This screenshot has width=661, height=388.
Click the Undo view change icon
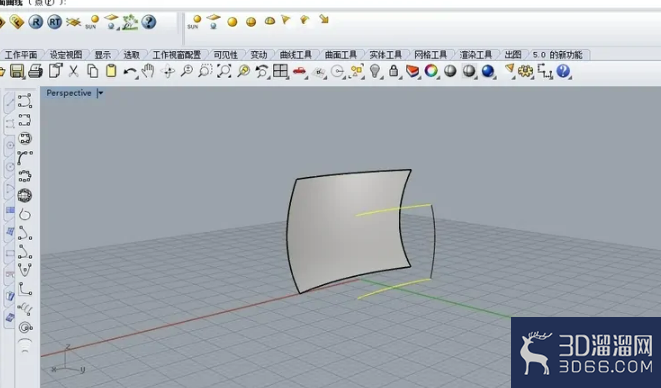[262, 71]
